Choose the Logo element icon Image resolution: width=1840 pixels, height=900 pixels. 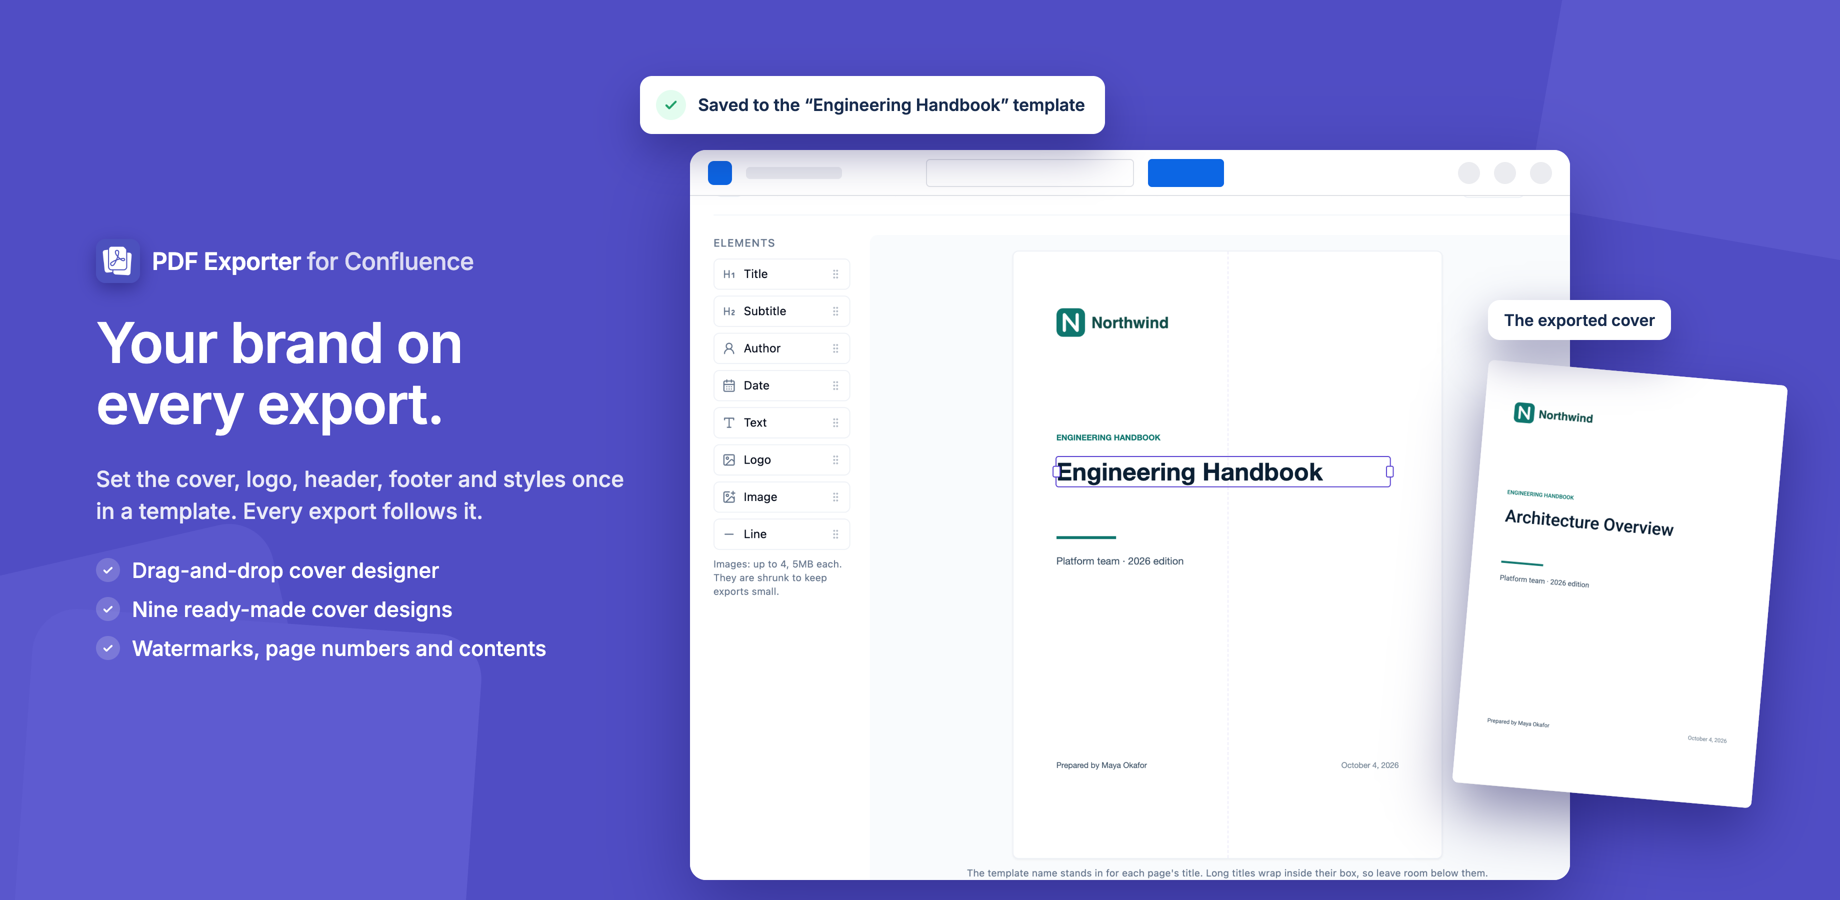(x=729, y=460)
